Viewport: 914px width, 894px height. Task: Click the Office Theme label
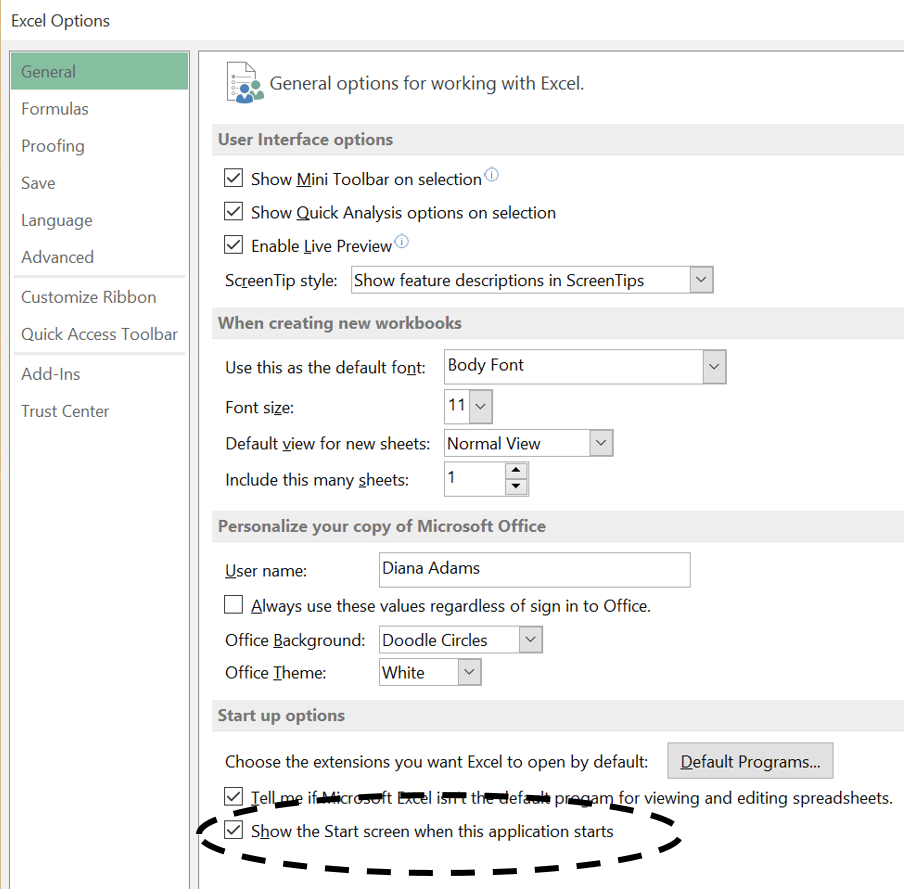[x=276, y=673]
